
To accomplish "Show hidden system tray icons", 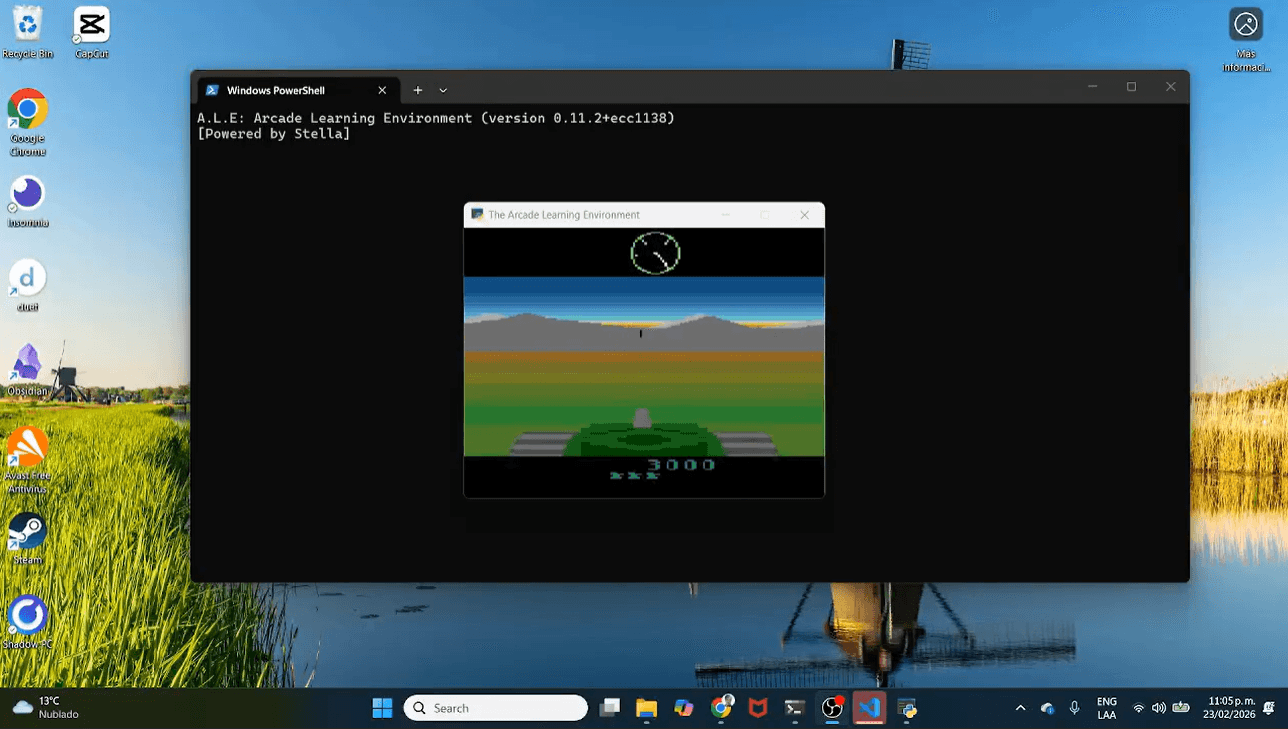I will point(1020,708).
